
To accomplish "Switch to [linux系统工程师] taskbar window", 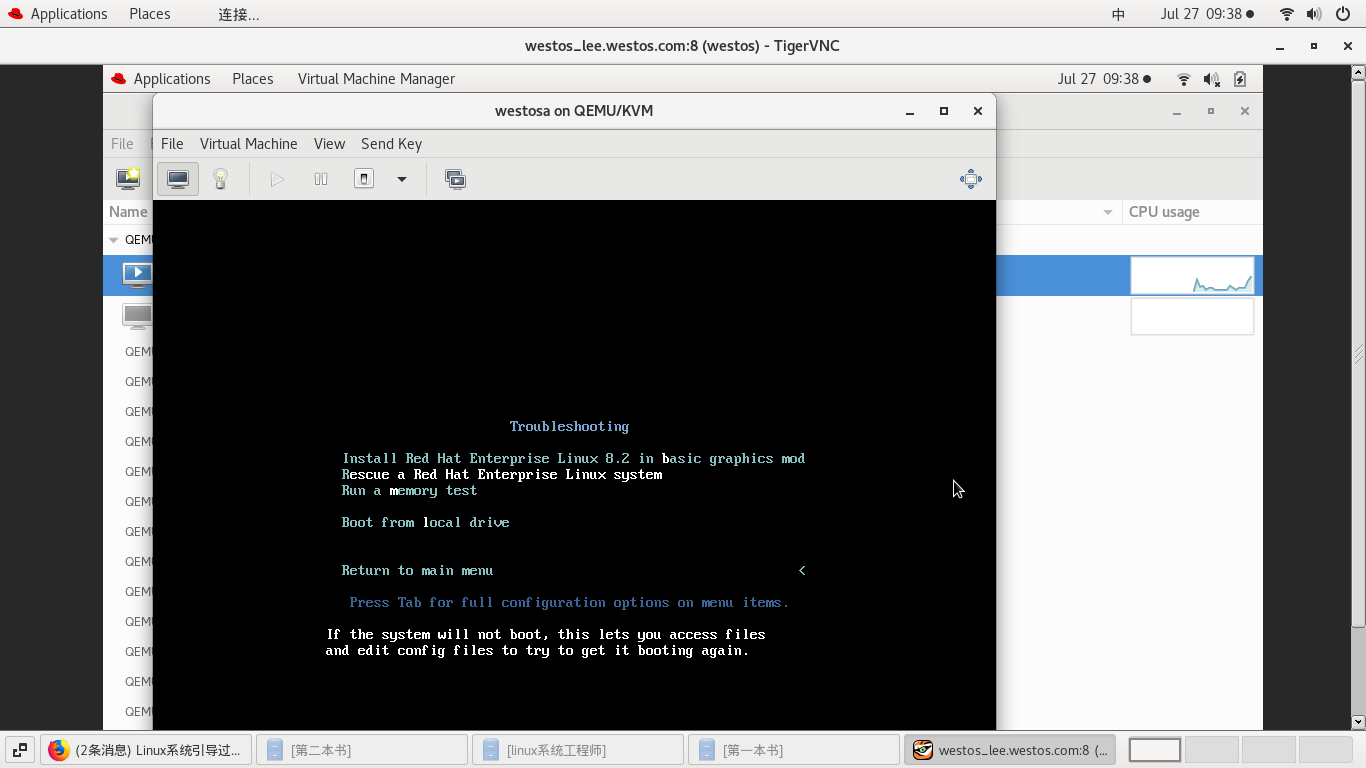I will [x=578, y=750].
